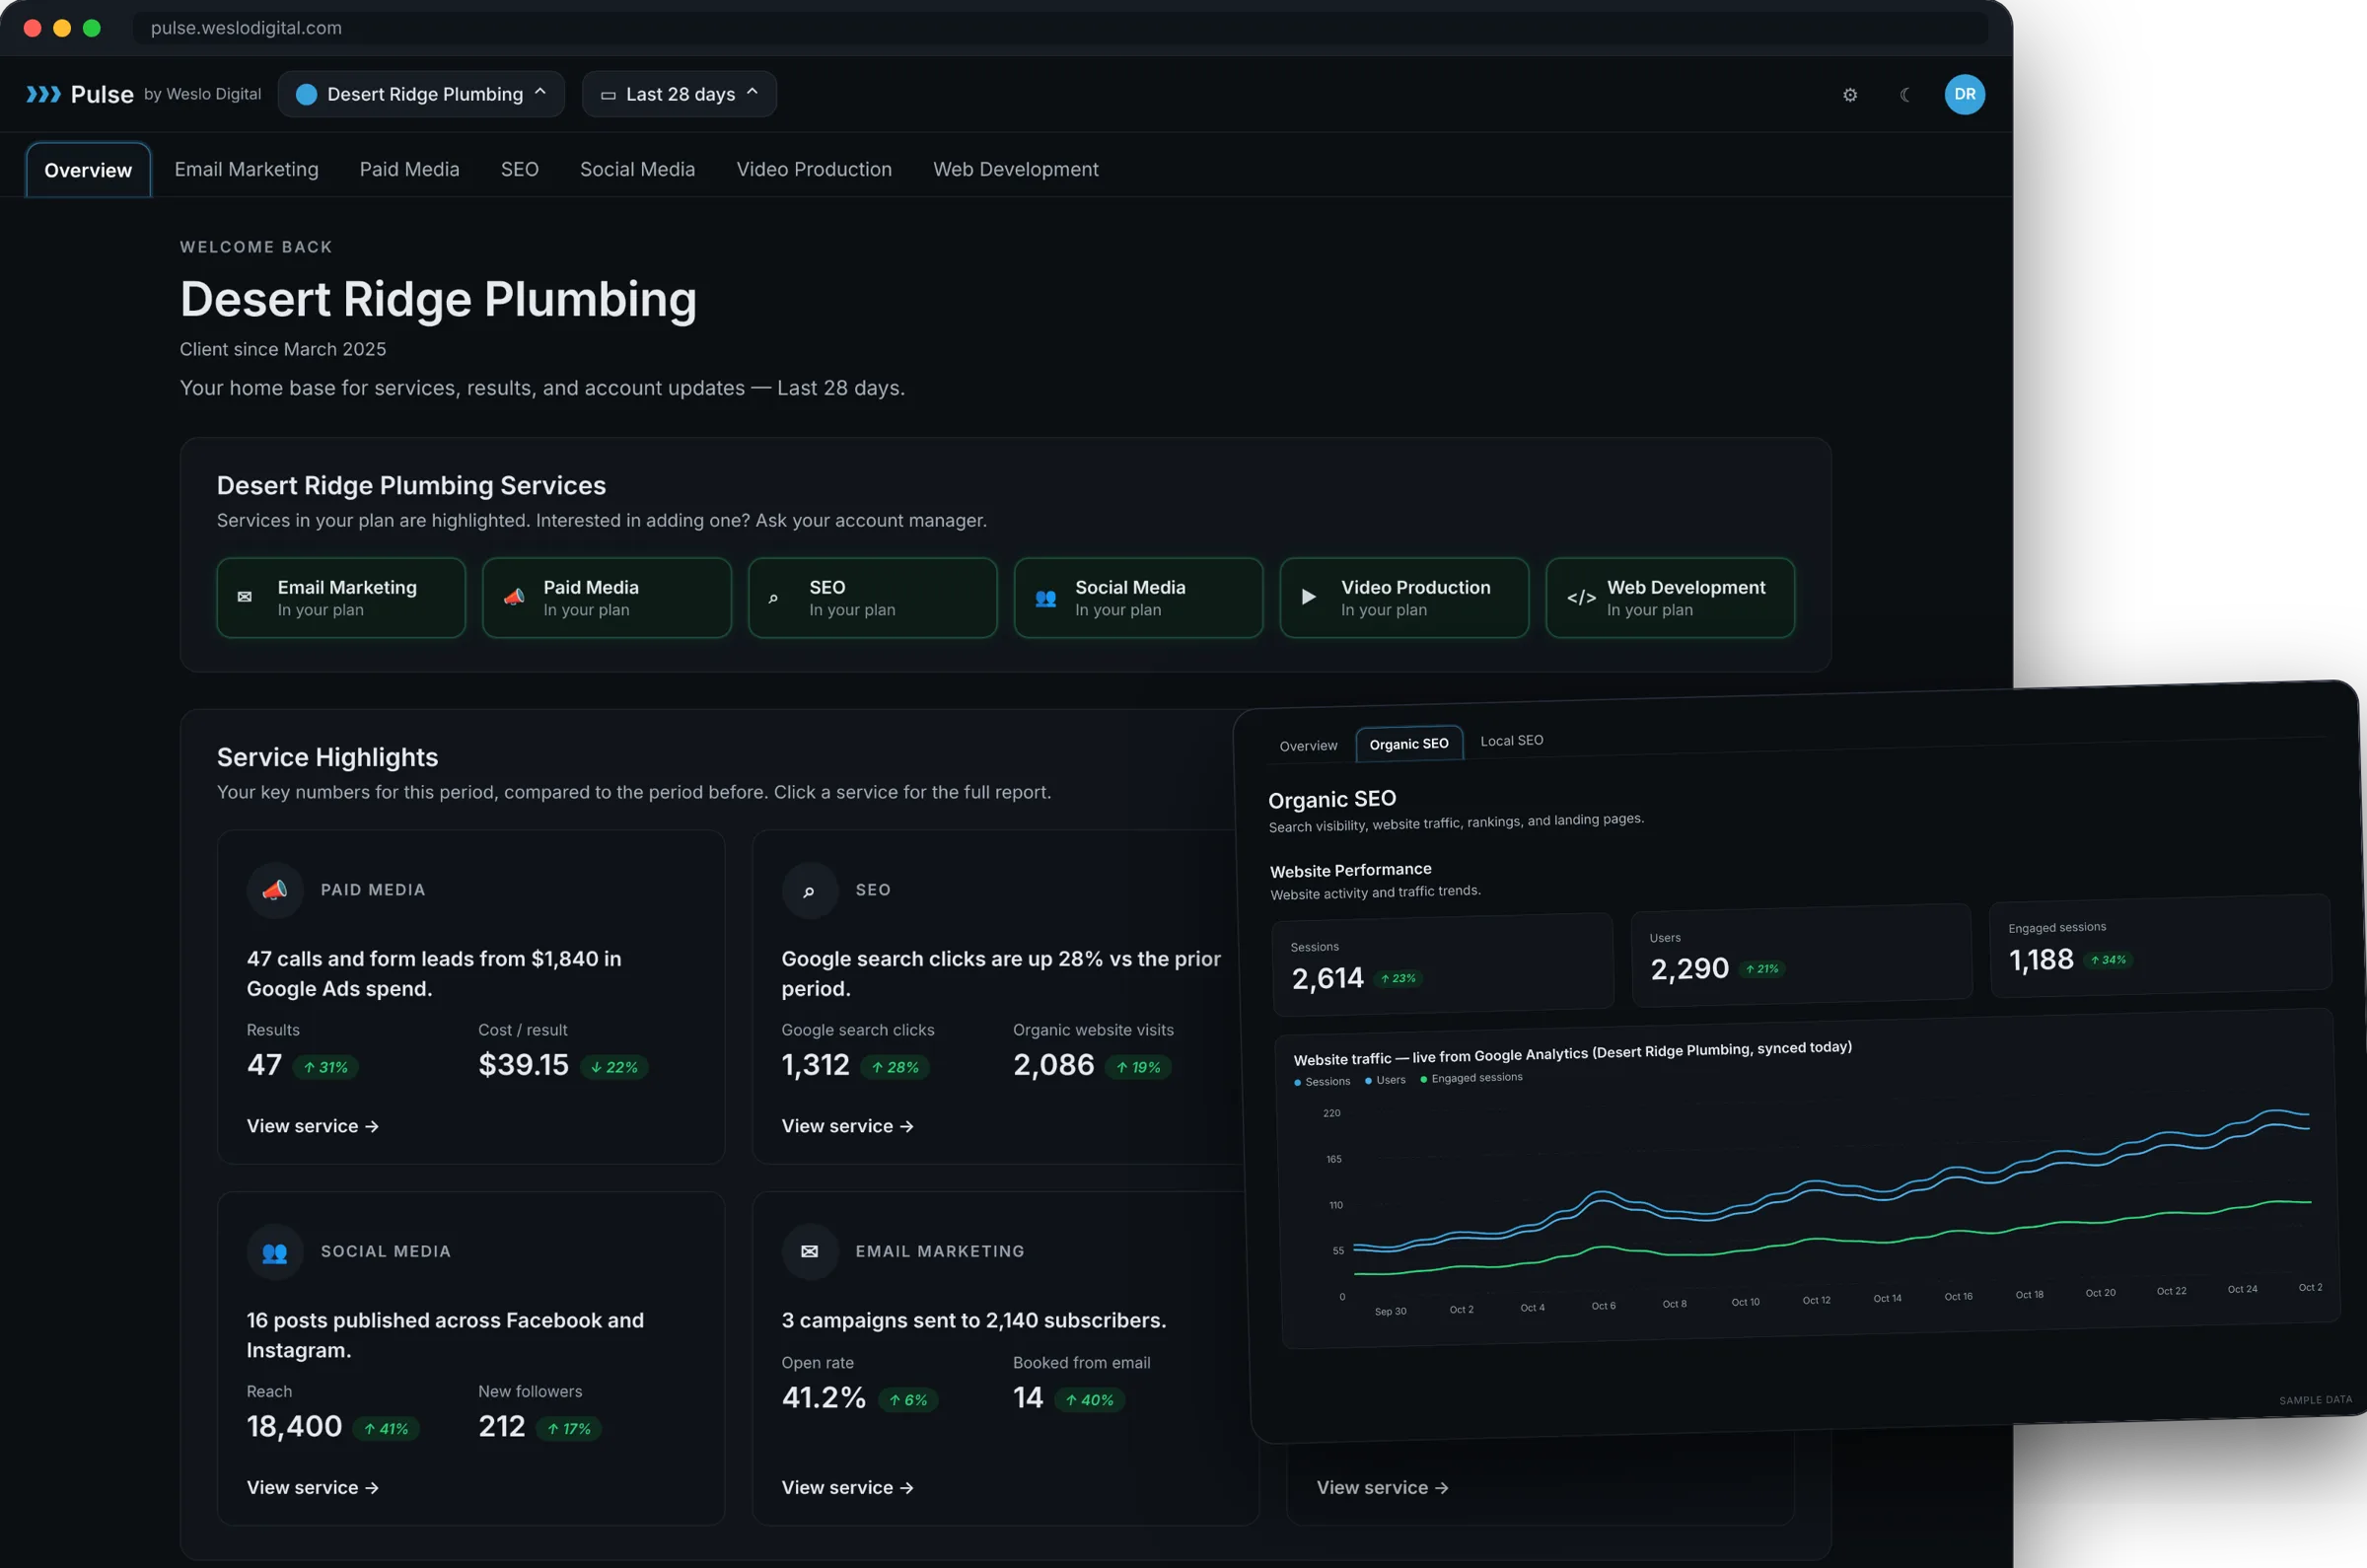Open the Social Media plan card
Viewport: 2367px width, 1568px height.
[x=1139, y=598]
